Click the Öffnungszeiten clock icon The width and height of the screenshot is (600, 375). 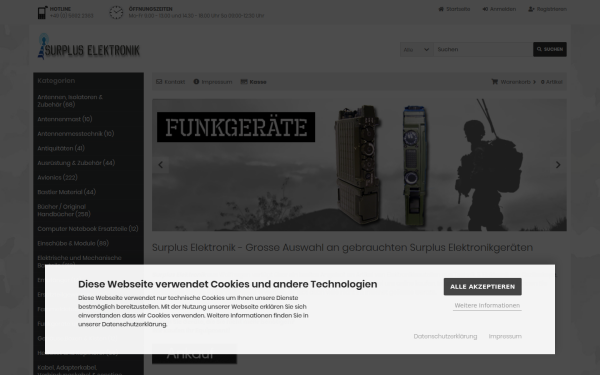point(116,12)
